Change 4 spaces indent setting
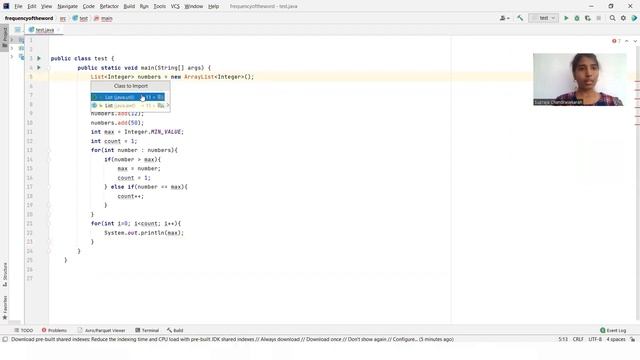640x360 pixels. tap(616, 339)
